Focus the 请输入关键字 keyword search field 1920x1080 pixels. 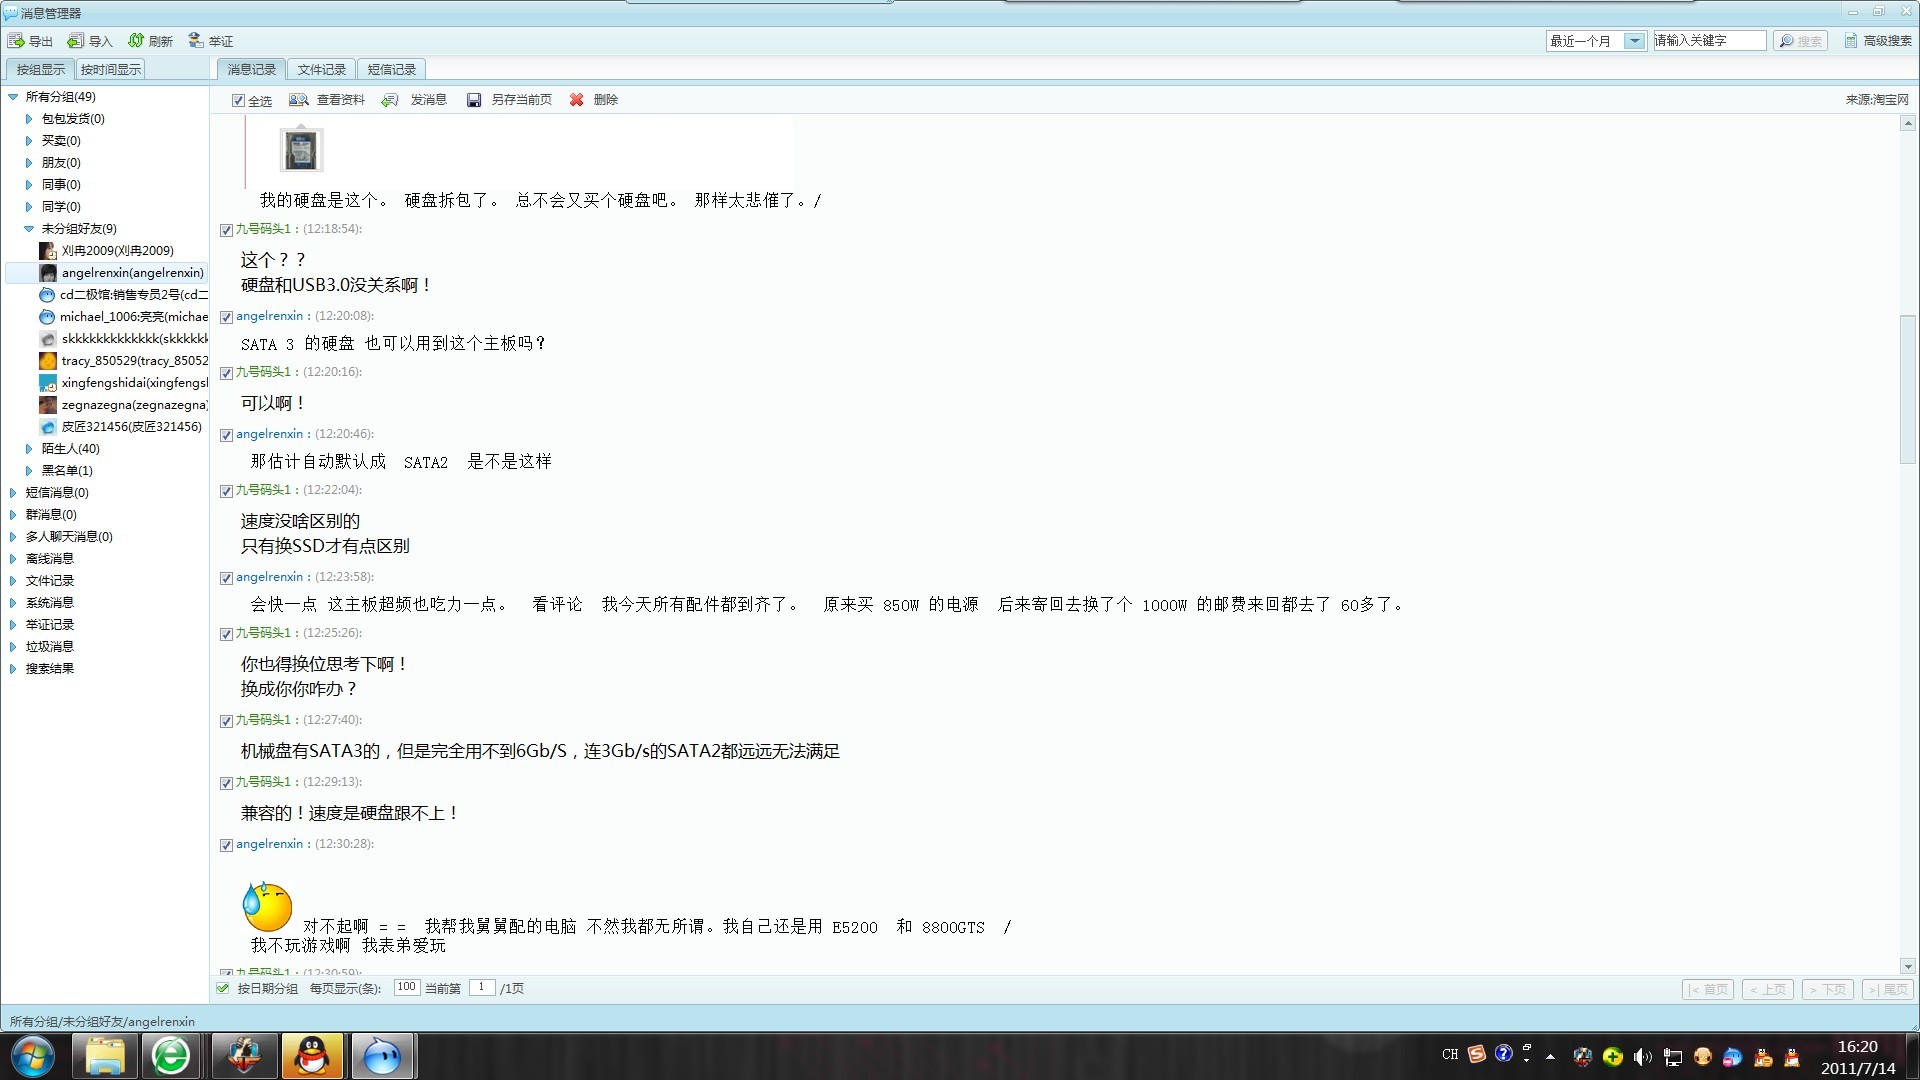pyautogui.click(x=1709, y=41)
